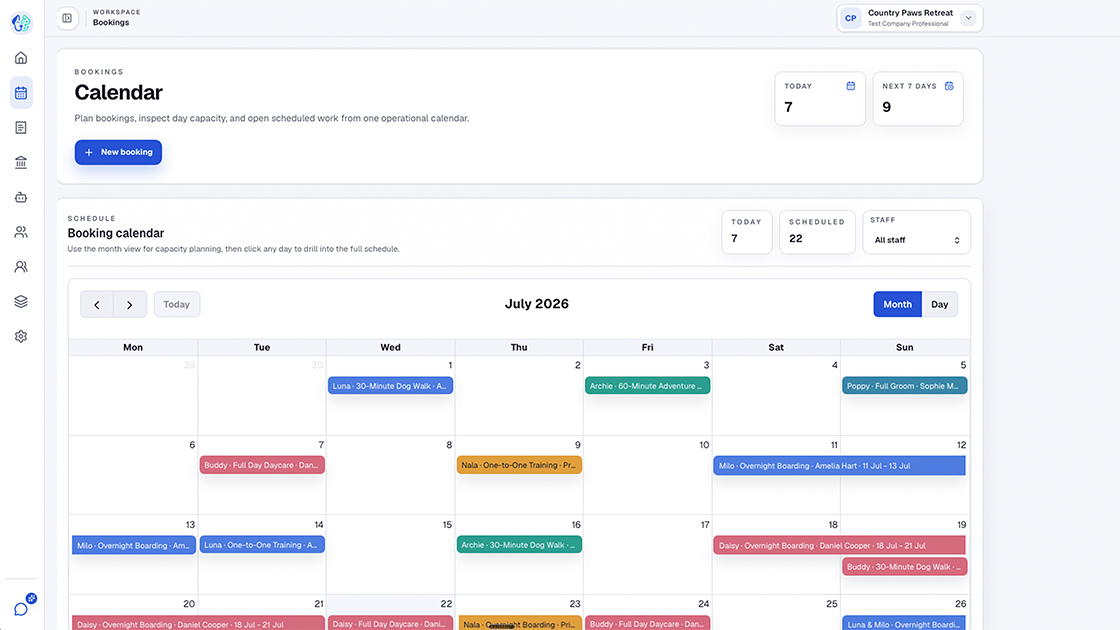
Task: Open Luna One-to-One Training on July 14
Action: coord(262,545)
